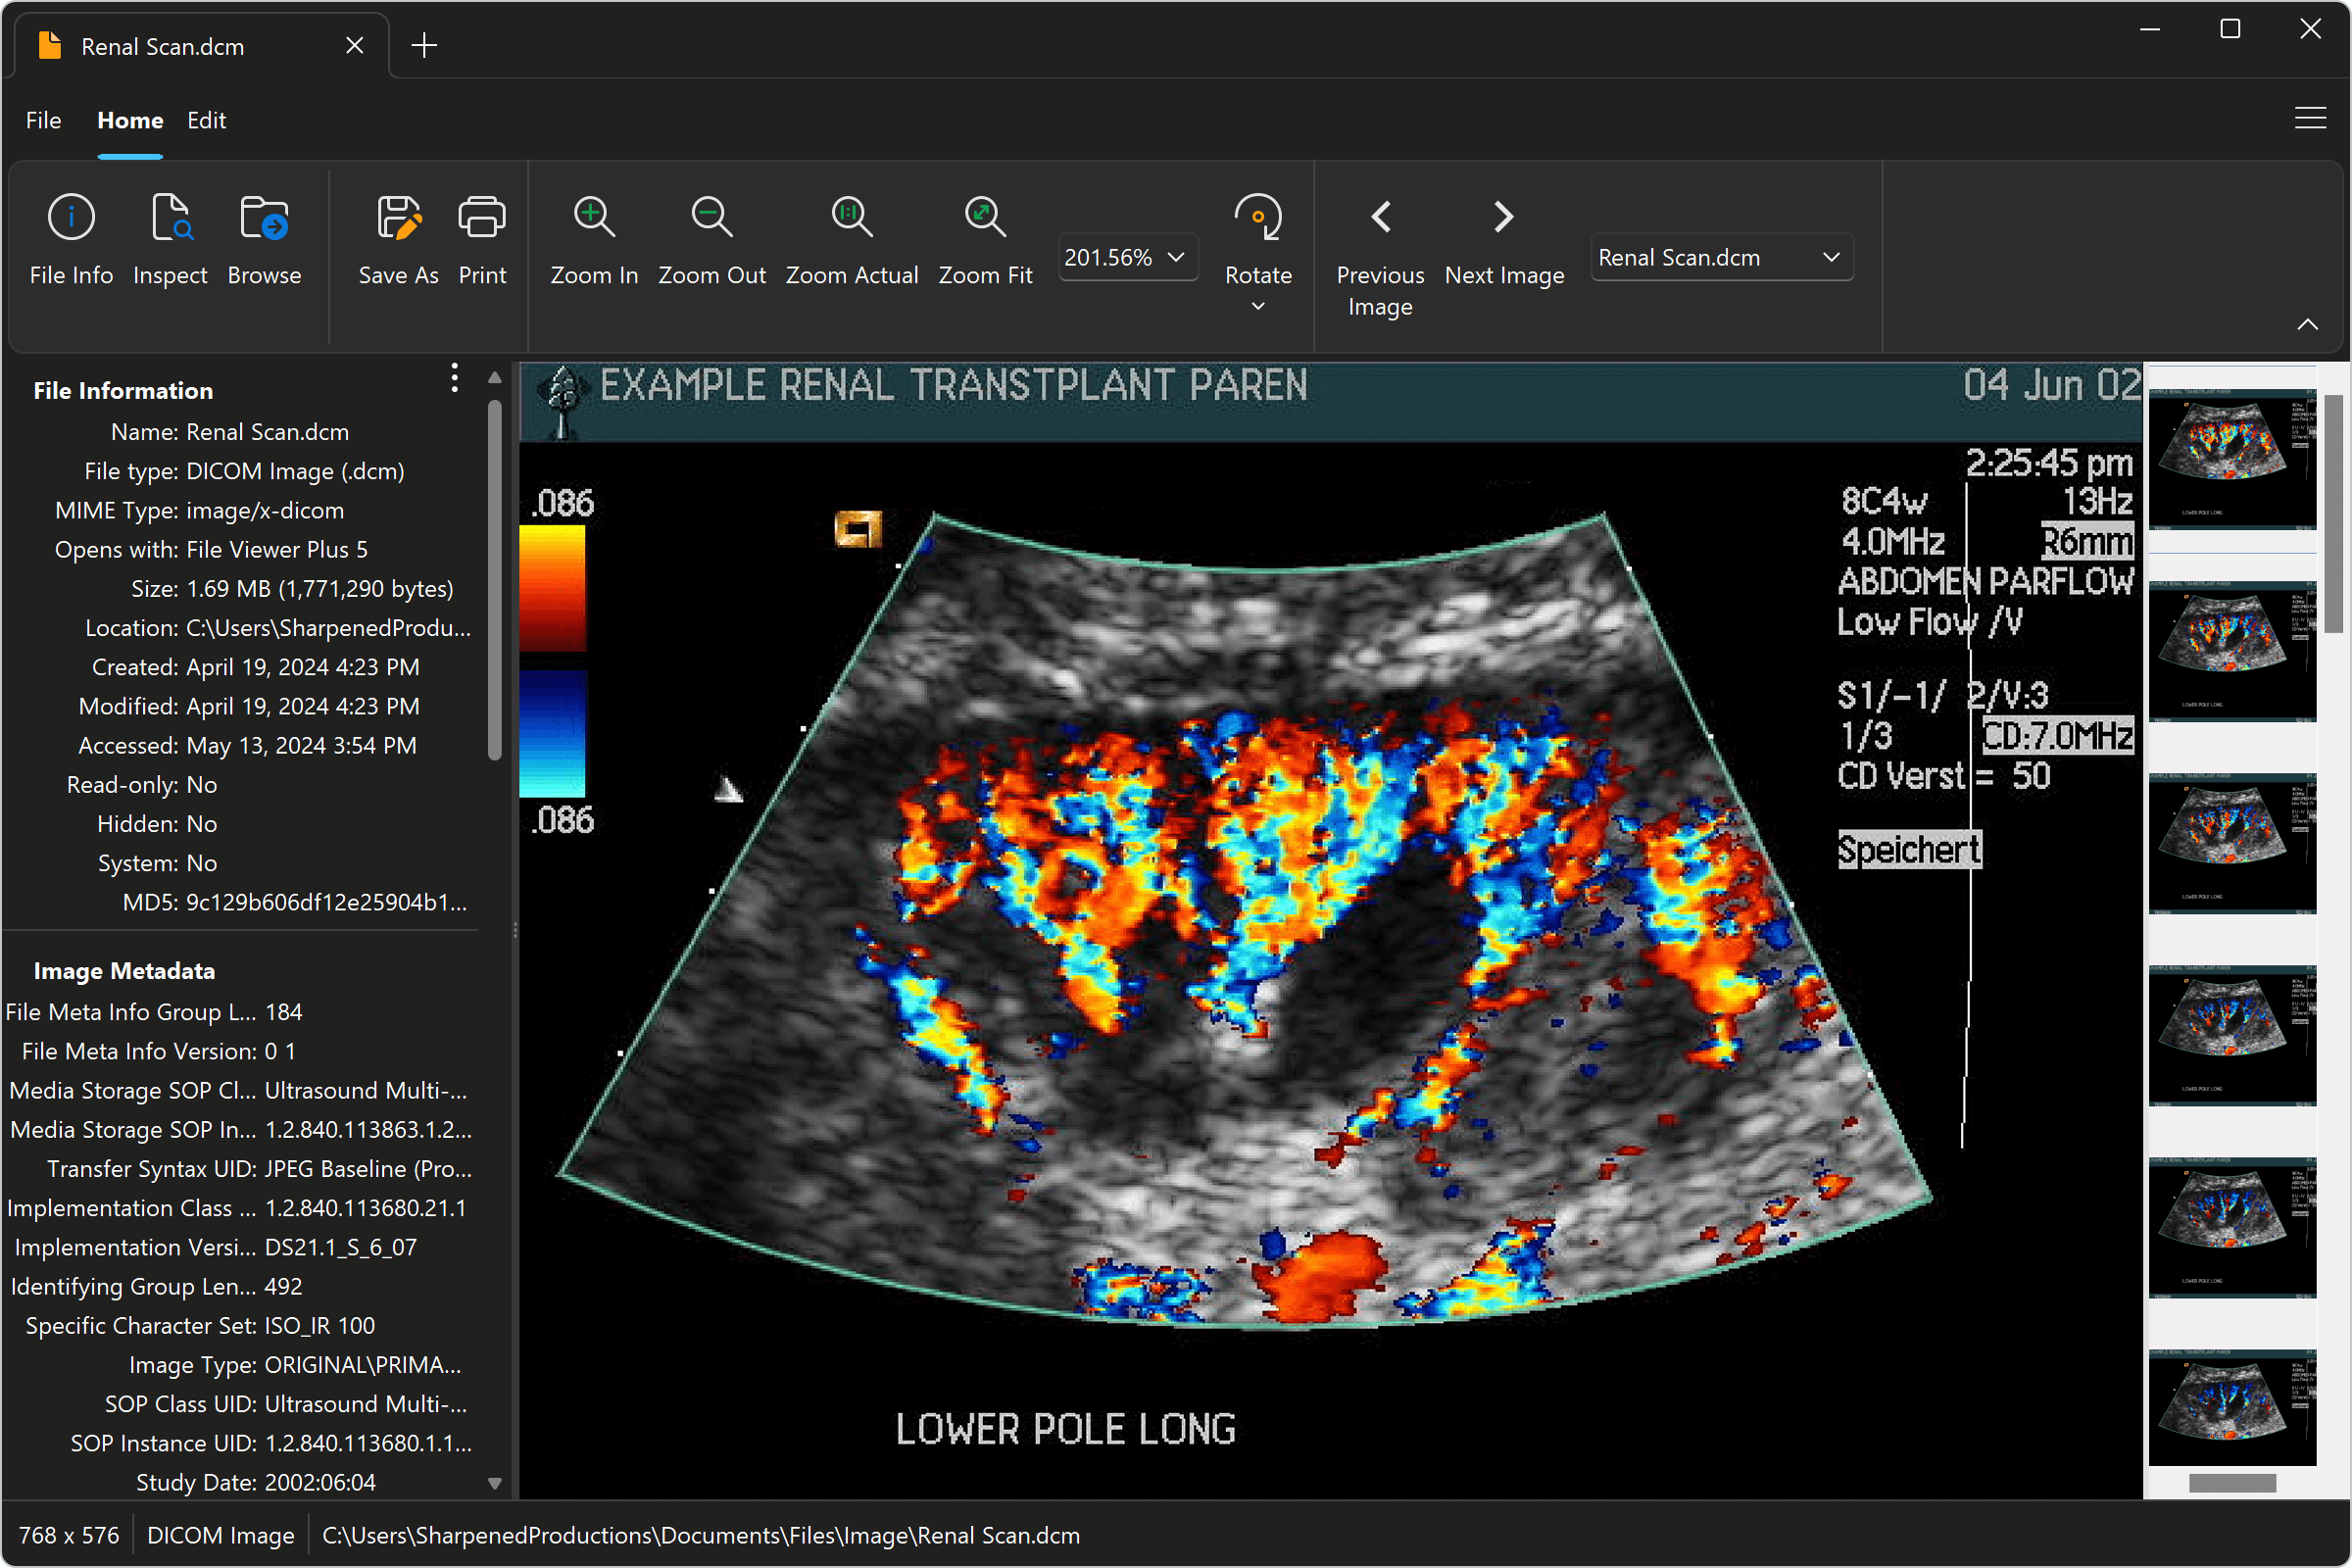
Task: Rotate the renal scan image
Action: (1258, 217)
